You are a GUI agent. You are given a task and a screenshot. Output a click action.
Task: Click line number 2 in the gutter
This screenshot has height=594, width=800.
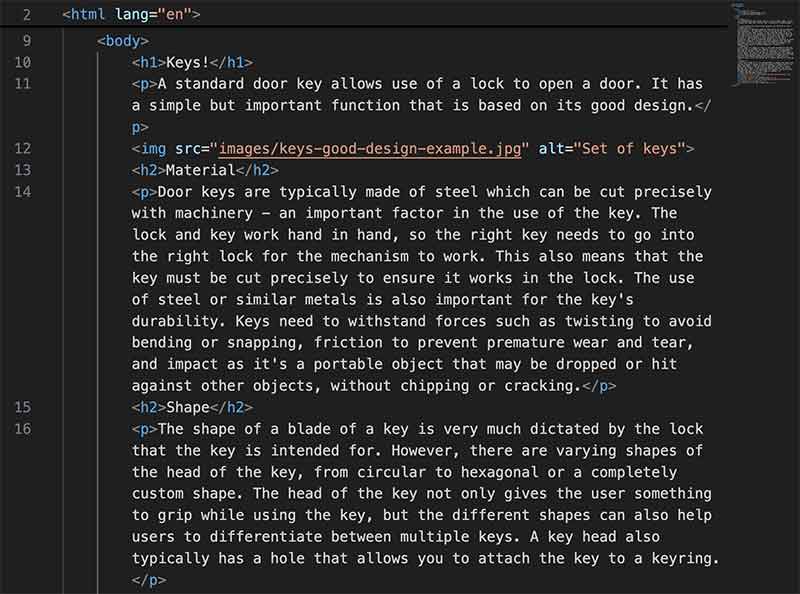(26, 15)
